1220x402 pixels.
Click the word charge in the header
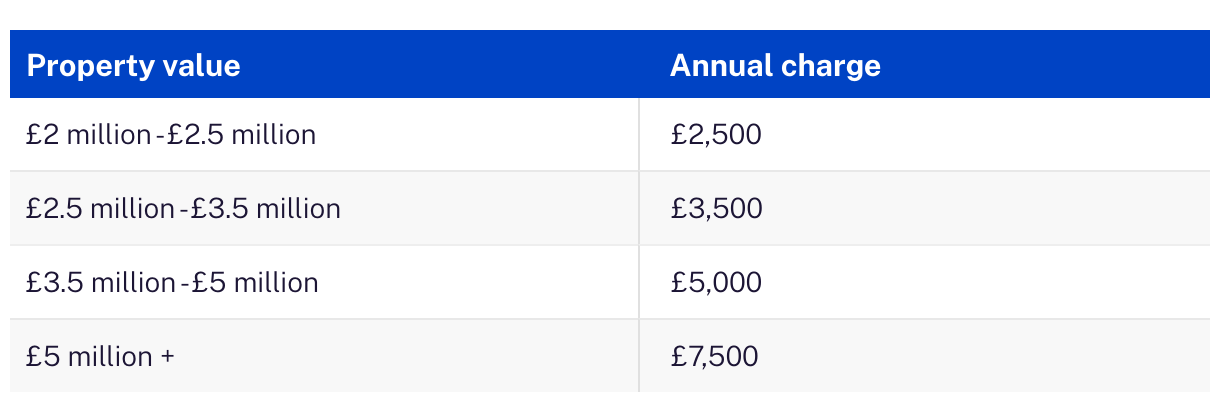click(833, 66)
